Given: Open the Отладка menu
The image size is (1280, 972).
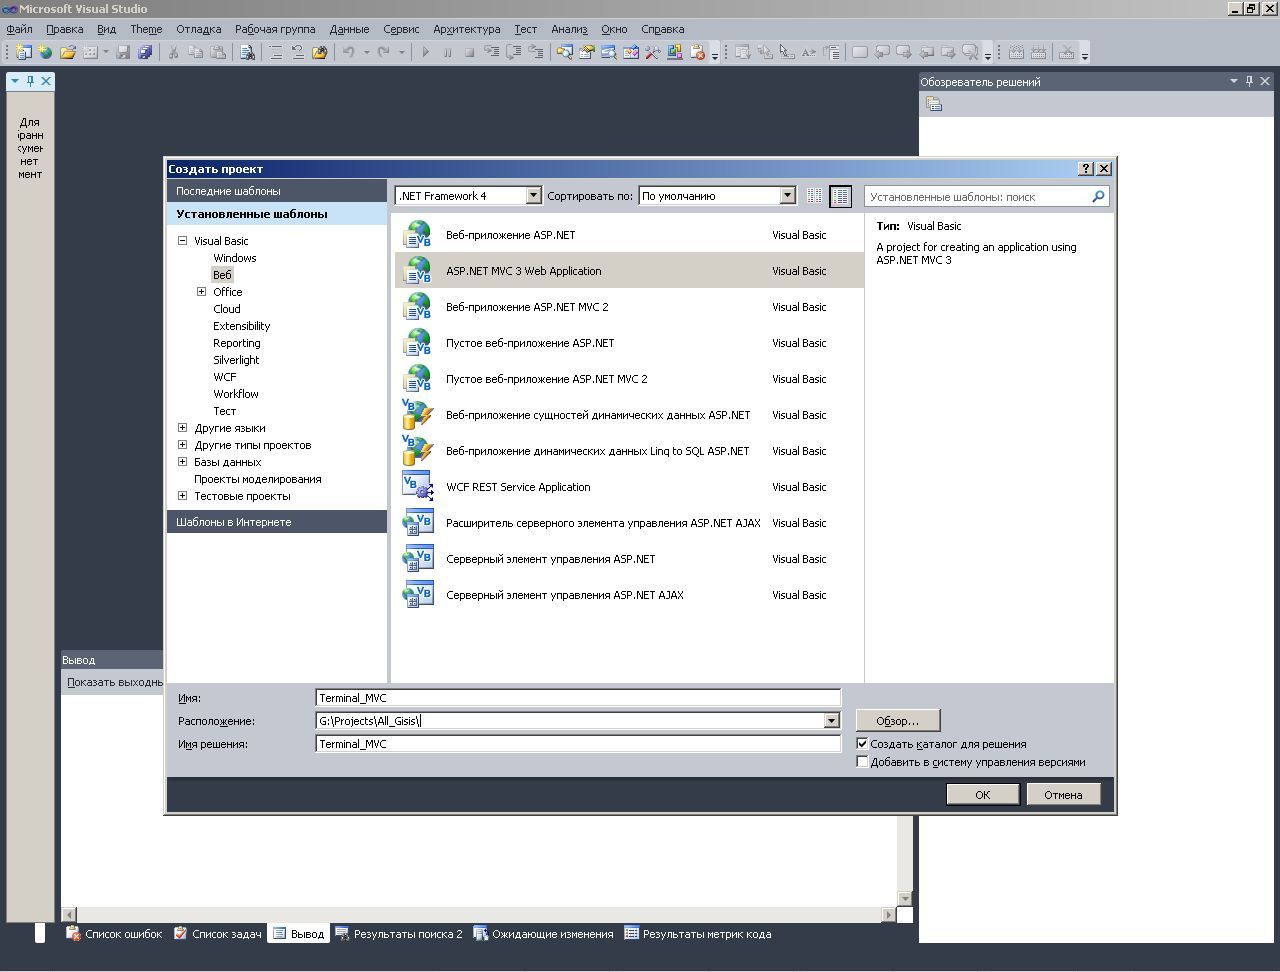Looking at the screenshot, I should (x=198, y=29).
